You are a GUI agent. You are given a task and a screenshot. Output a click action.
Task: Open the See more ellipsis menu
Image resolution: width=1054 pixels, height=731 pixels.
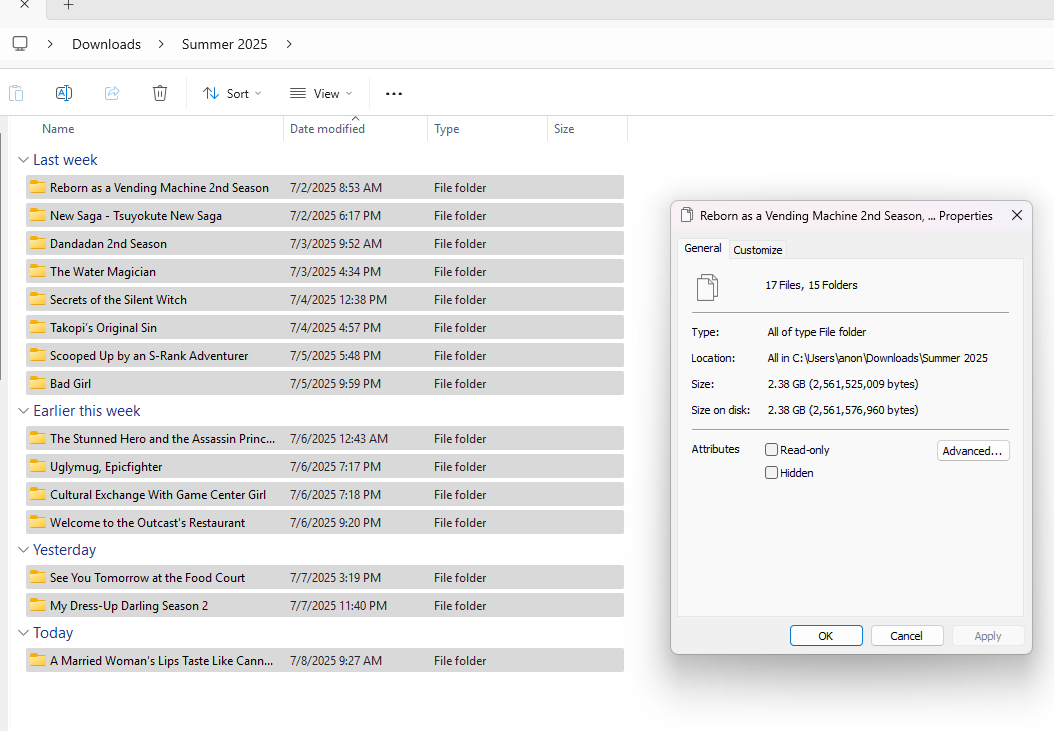click(x=394, y=93)
